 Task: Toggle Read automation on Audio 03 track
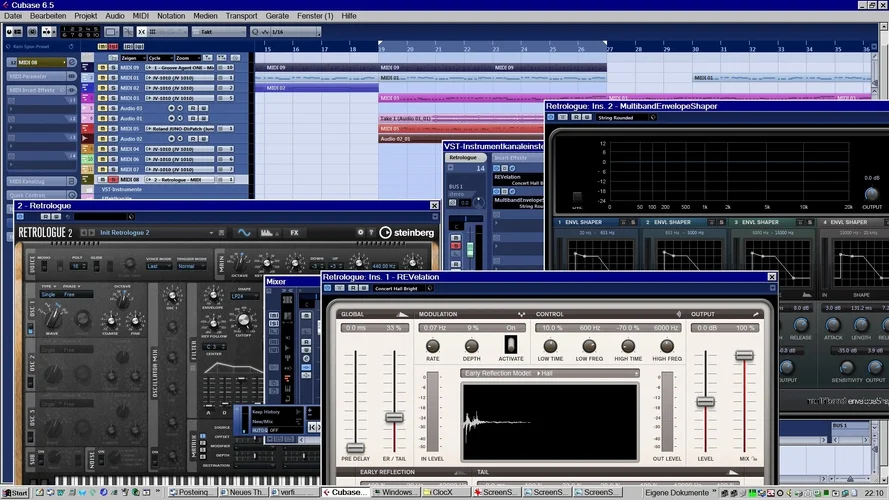coord(193,108)
